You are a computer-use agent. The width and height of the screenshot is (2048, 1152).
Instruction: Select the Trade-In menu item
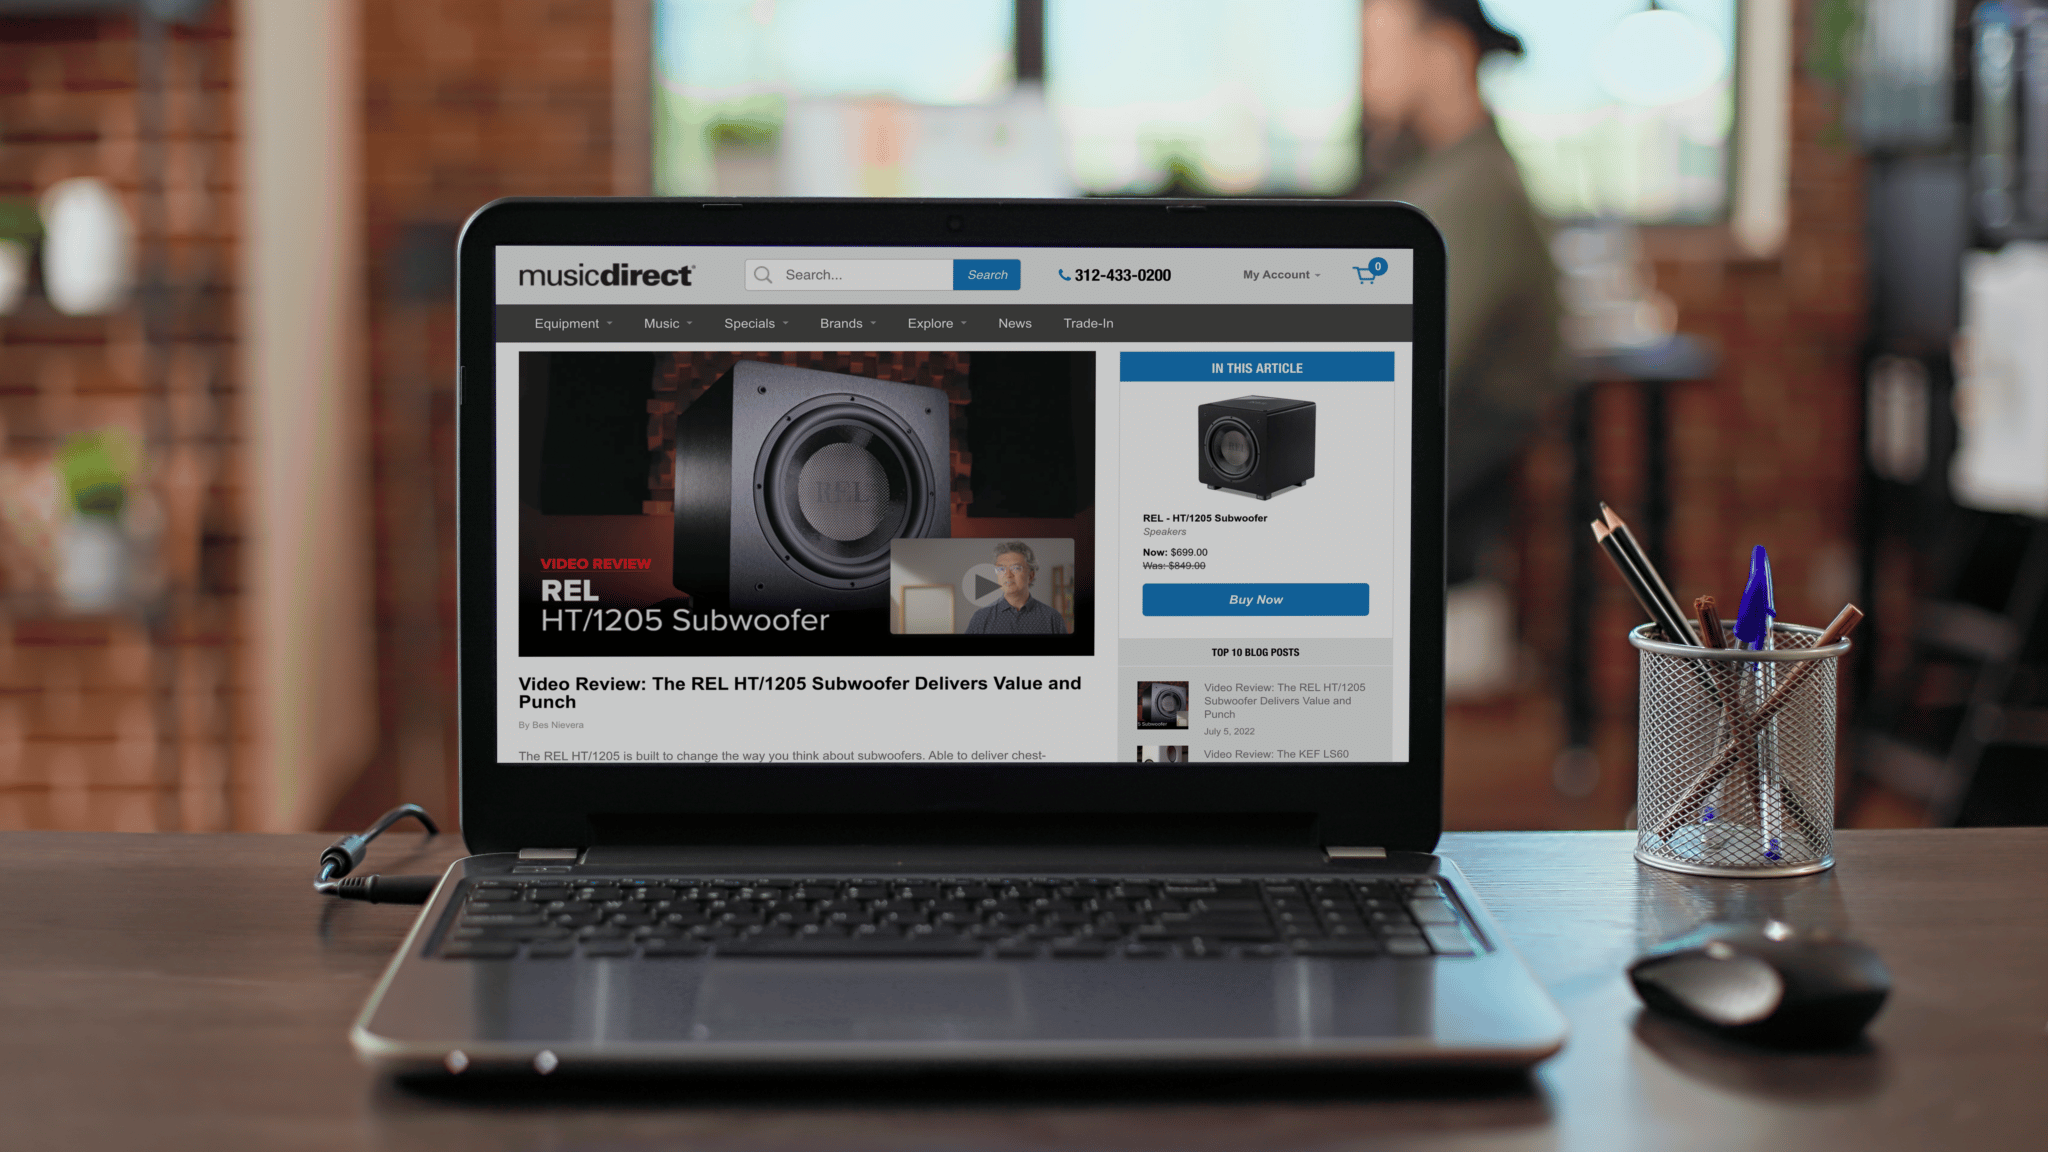[x=1089, y=324]
